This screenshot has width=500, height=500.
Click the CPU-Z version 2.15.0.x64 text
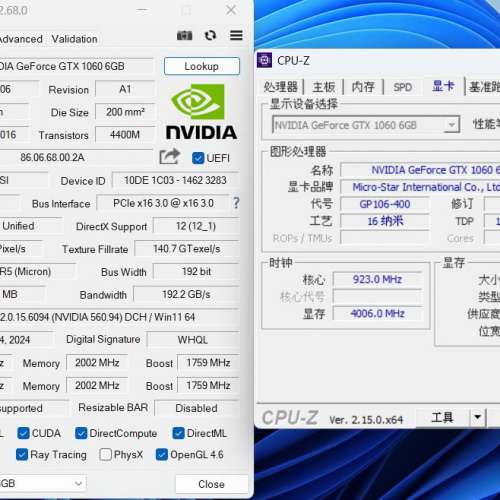click(x=366, y=420)
